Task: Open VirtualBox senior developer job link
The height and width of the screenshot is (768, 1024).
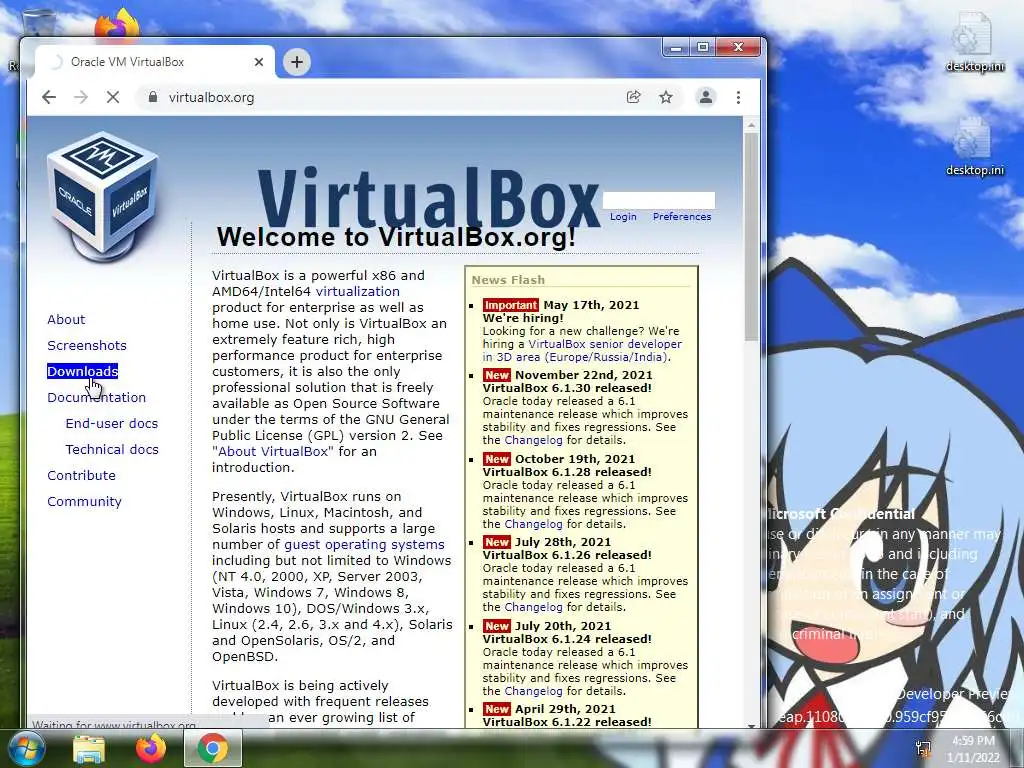Action: coord(582,350)
